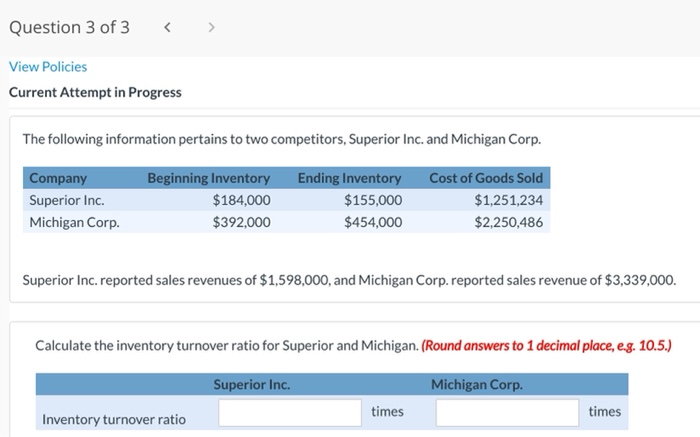Click the 'Michigan Corp.' answer column header
700x437 pixels.
(x=477, y=384)
